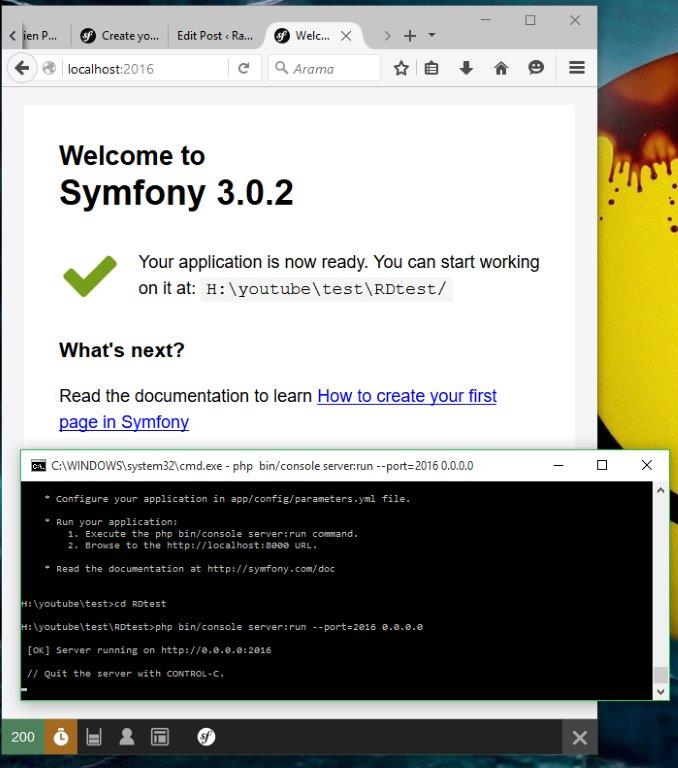Screen dimensions: 678x768
Task: Open the profiler user security icon
Action: [x=127, y=737]
